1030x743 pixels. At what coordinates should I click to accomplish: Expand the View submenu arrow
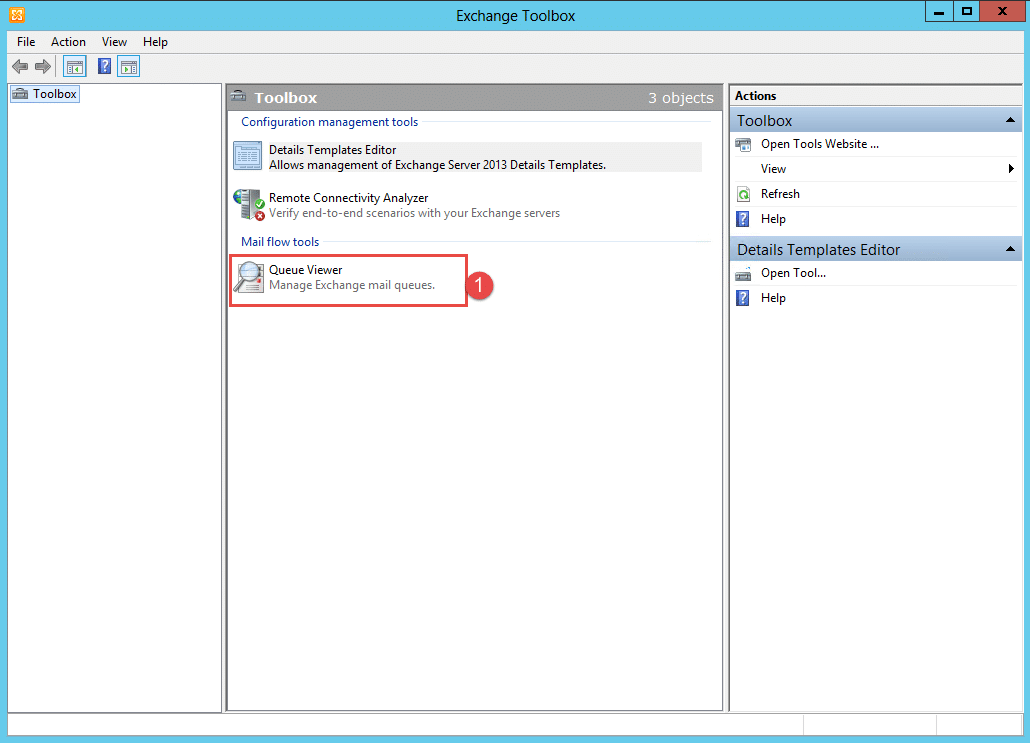point(1011,169)
